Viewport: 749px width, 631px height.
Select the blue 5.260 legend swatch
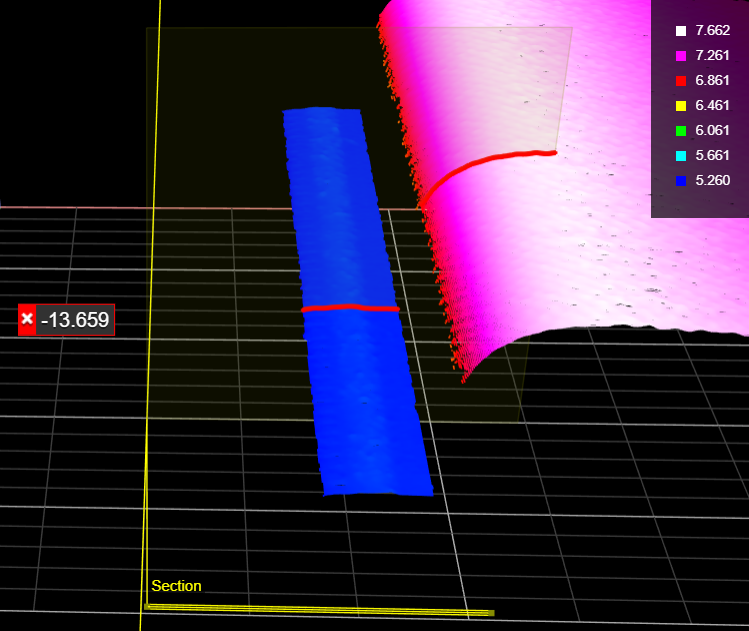(681, 181)
